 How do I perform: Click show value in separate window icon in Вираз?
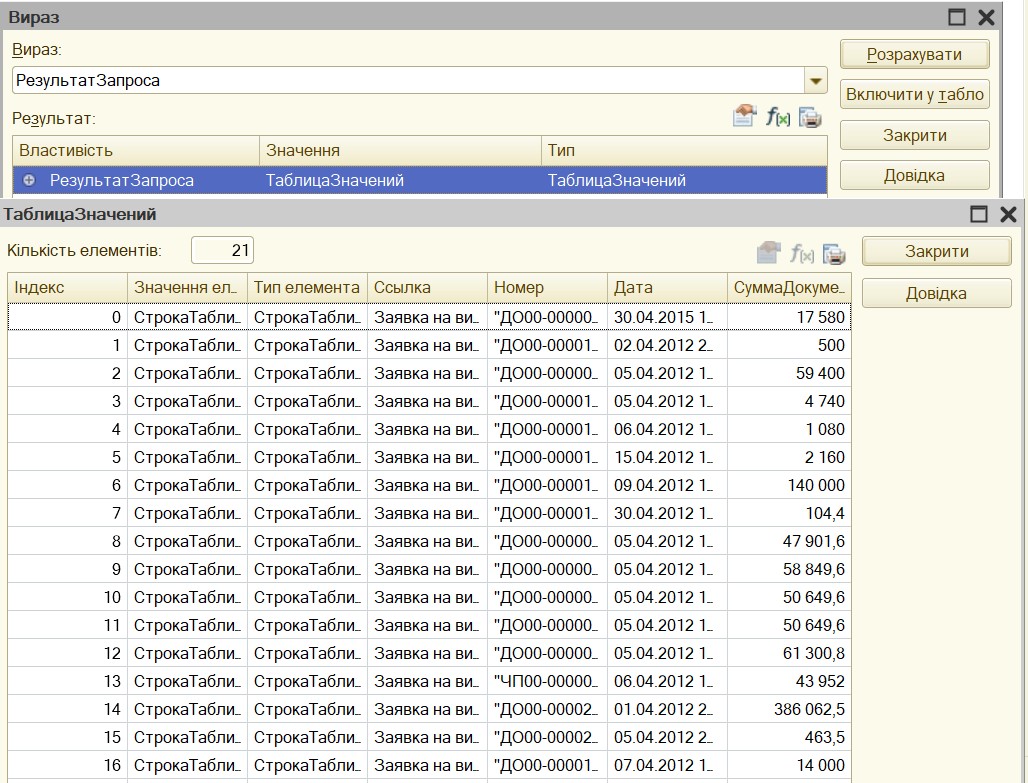(744, 117)
